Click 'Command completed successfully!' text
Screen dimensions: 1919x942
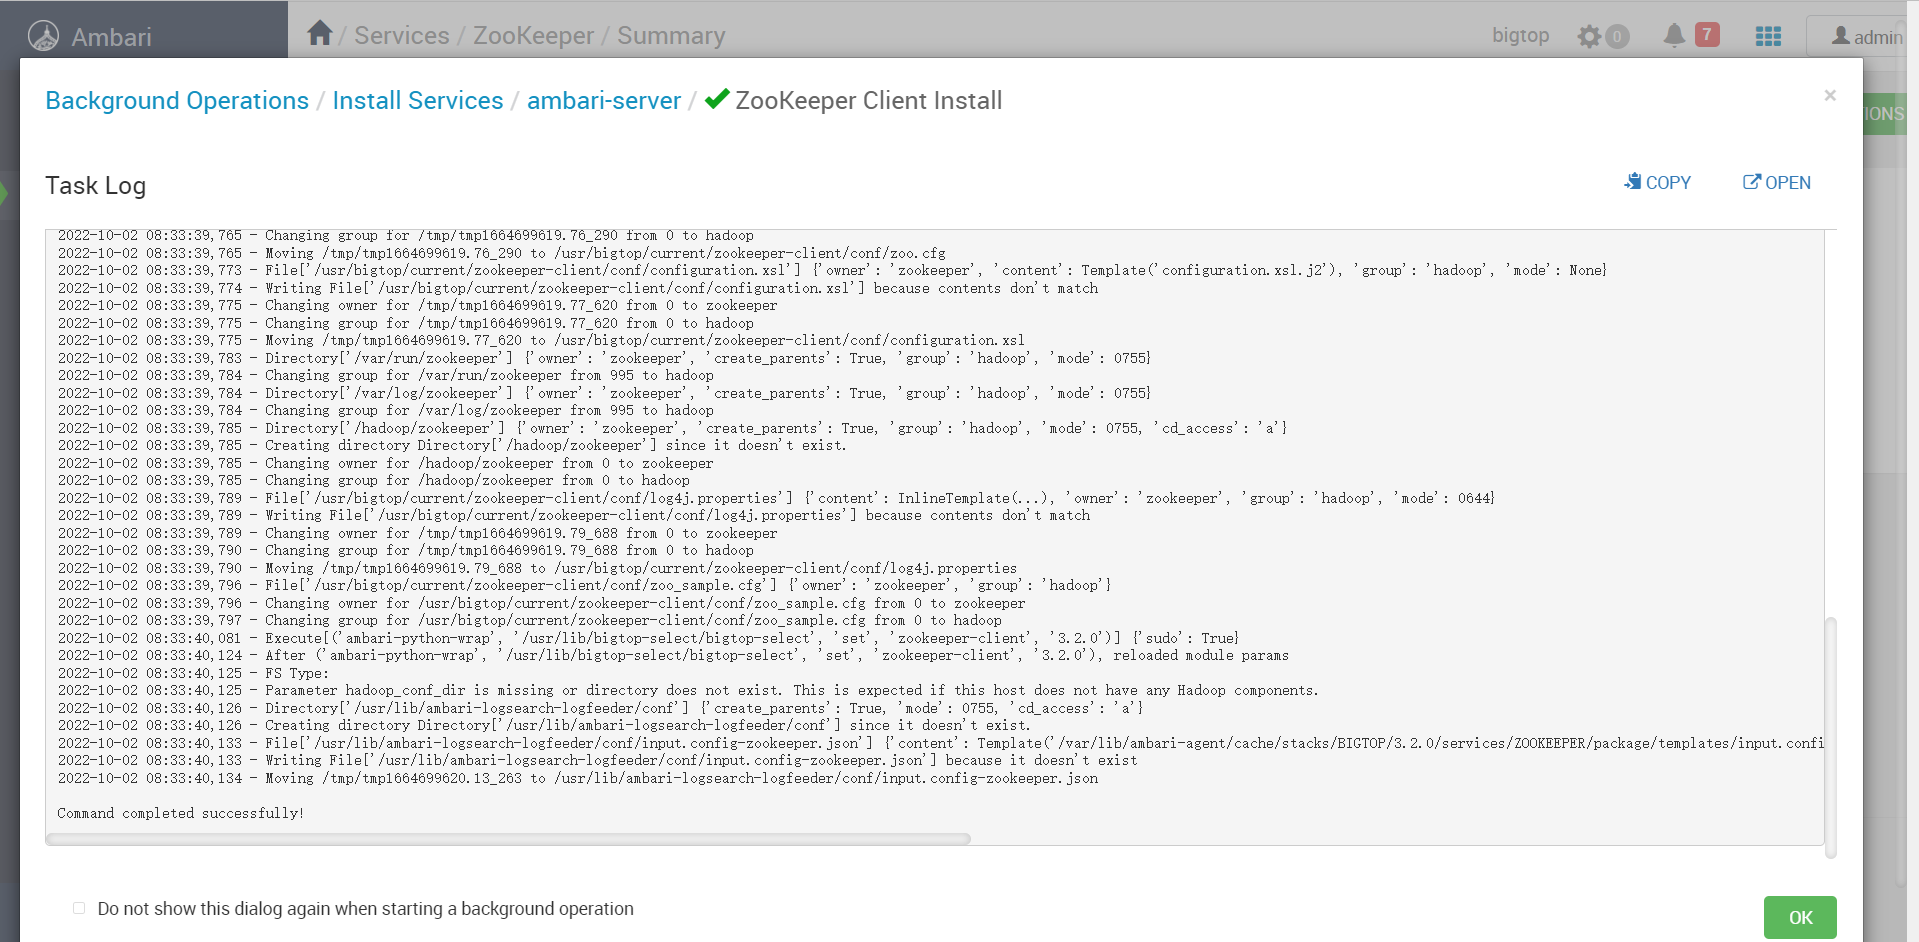pos(180,813)
